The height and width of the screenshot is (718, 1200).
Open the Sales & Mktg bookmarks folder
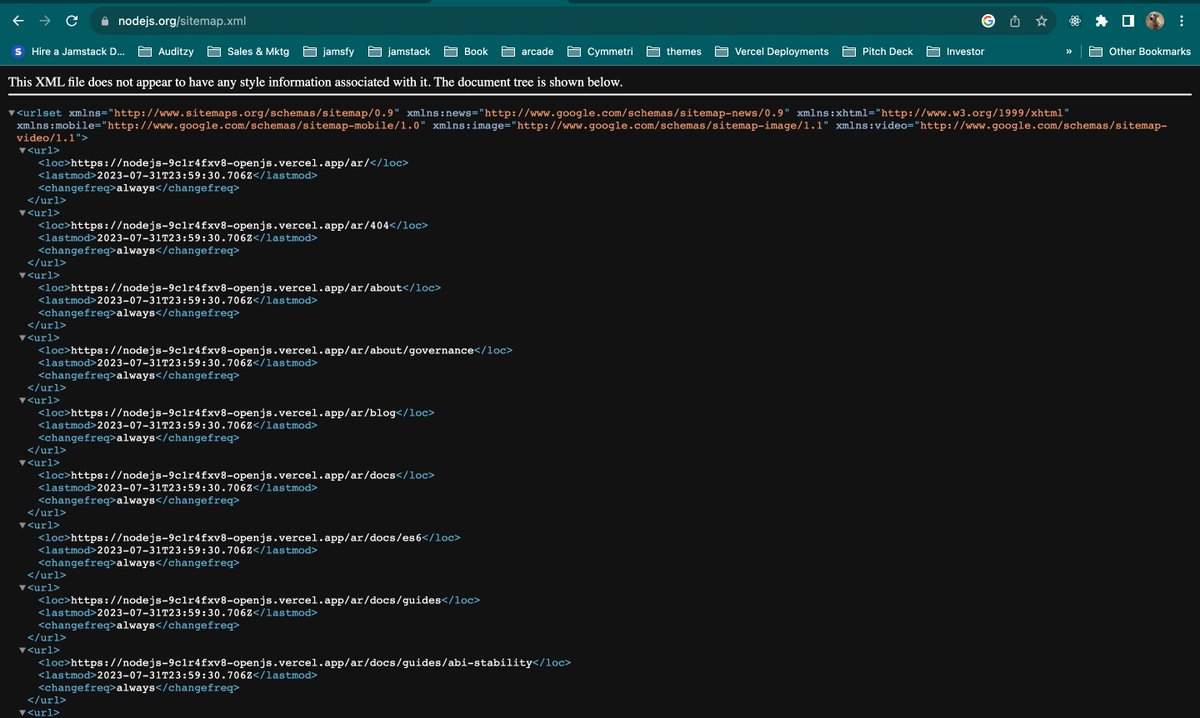point(248,51)
